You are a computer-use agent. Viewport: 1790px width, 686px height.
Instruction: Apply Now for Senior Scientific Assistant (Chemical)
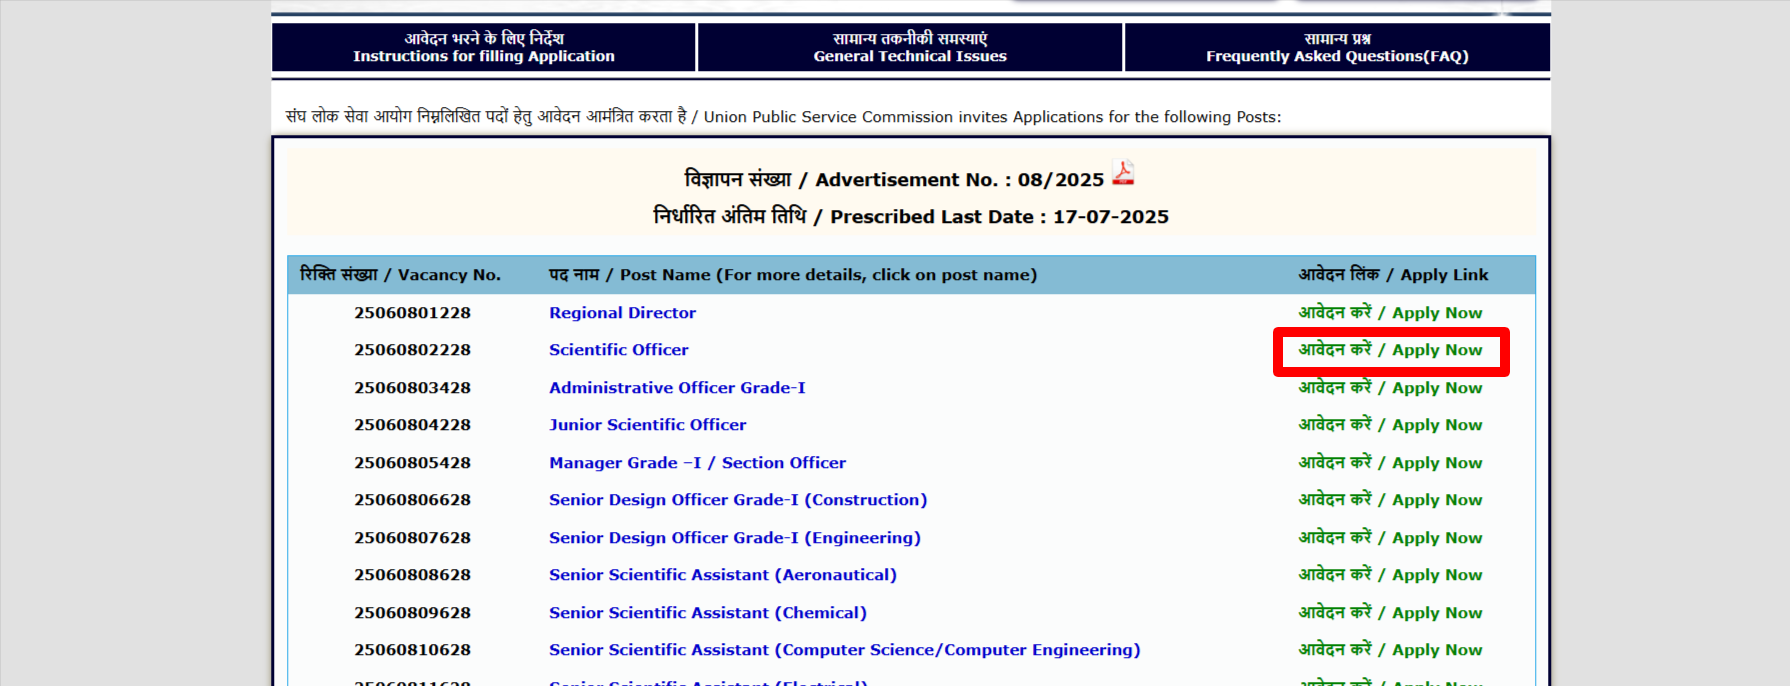click(1390, 613)
